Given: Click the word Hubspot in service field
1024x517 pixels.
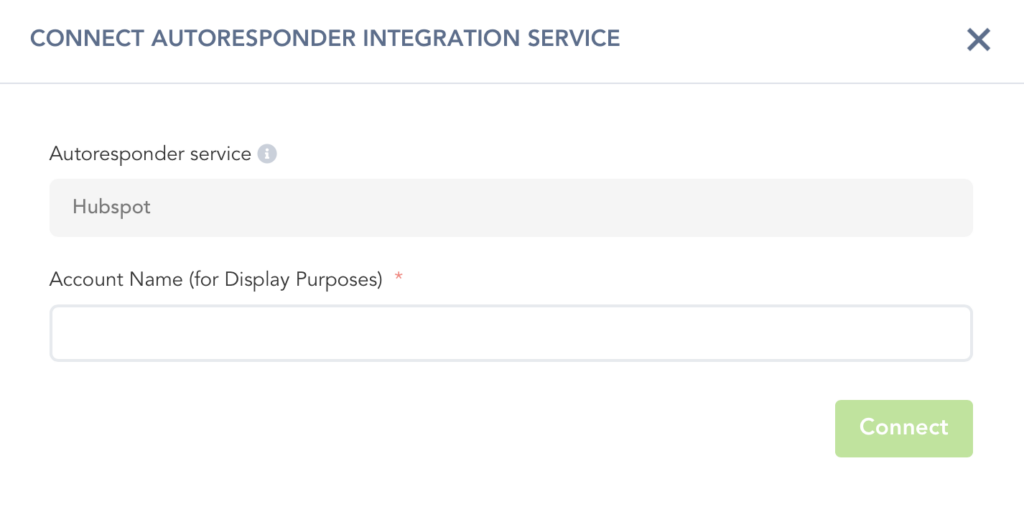Looking at the screenshot, I should pyautogui.click(x=111, y=208).
